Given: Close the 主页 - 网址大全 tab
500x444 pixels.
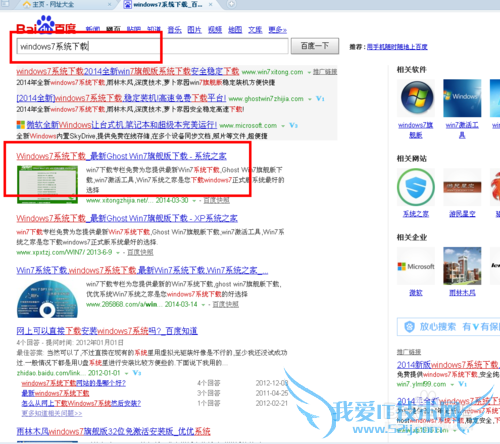Looking at the screenshot, I should tap(109, 4).
